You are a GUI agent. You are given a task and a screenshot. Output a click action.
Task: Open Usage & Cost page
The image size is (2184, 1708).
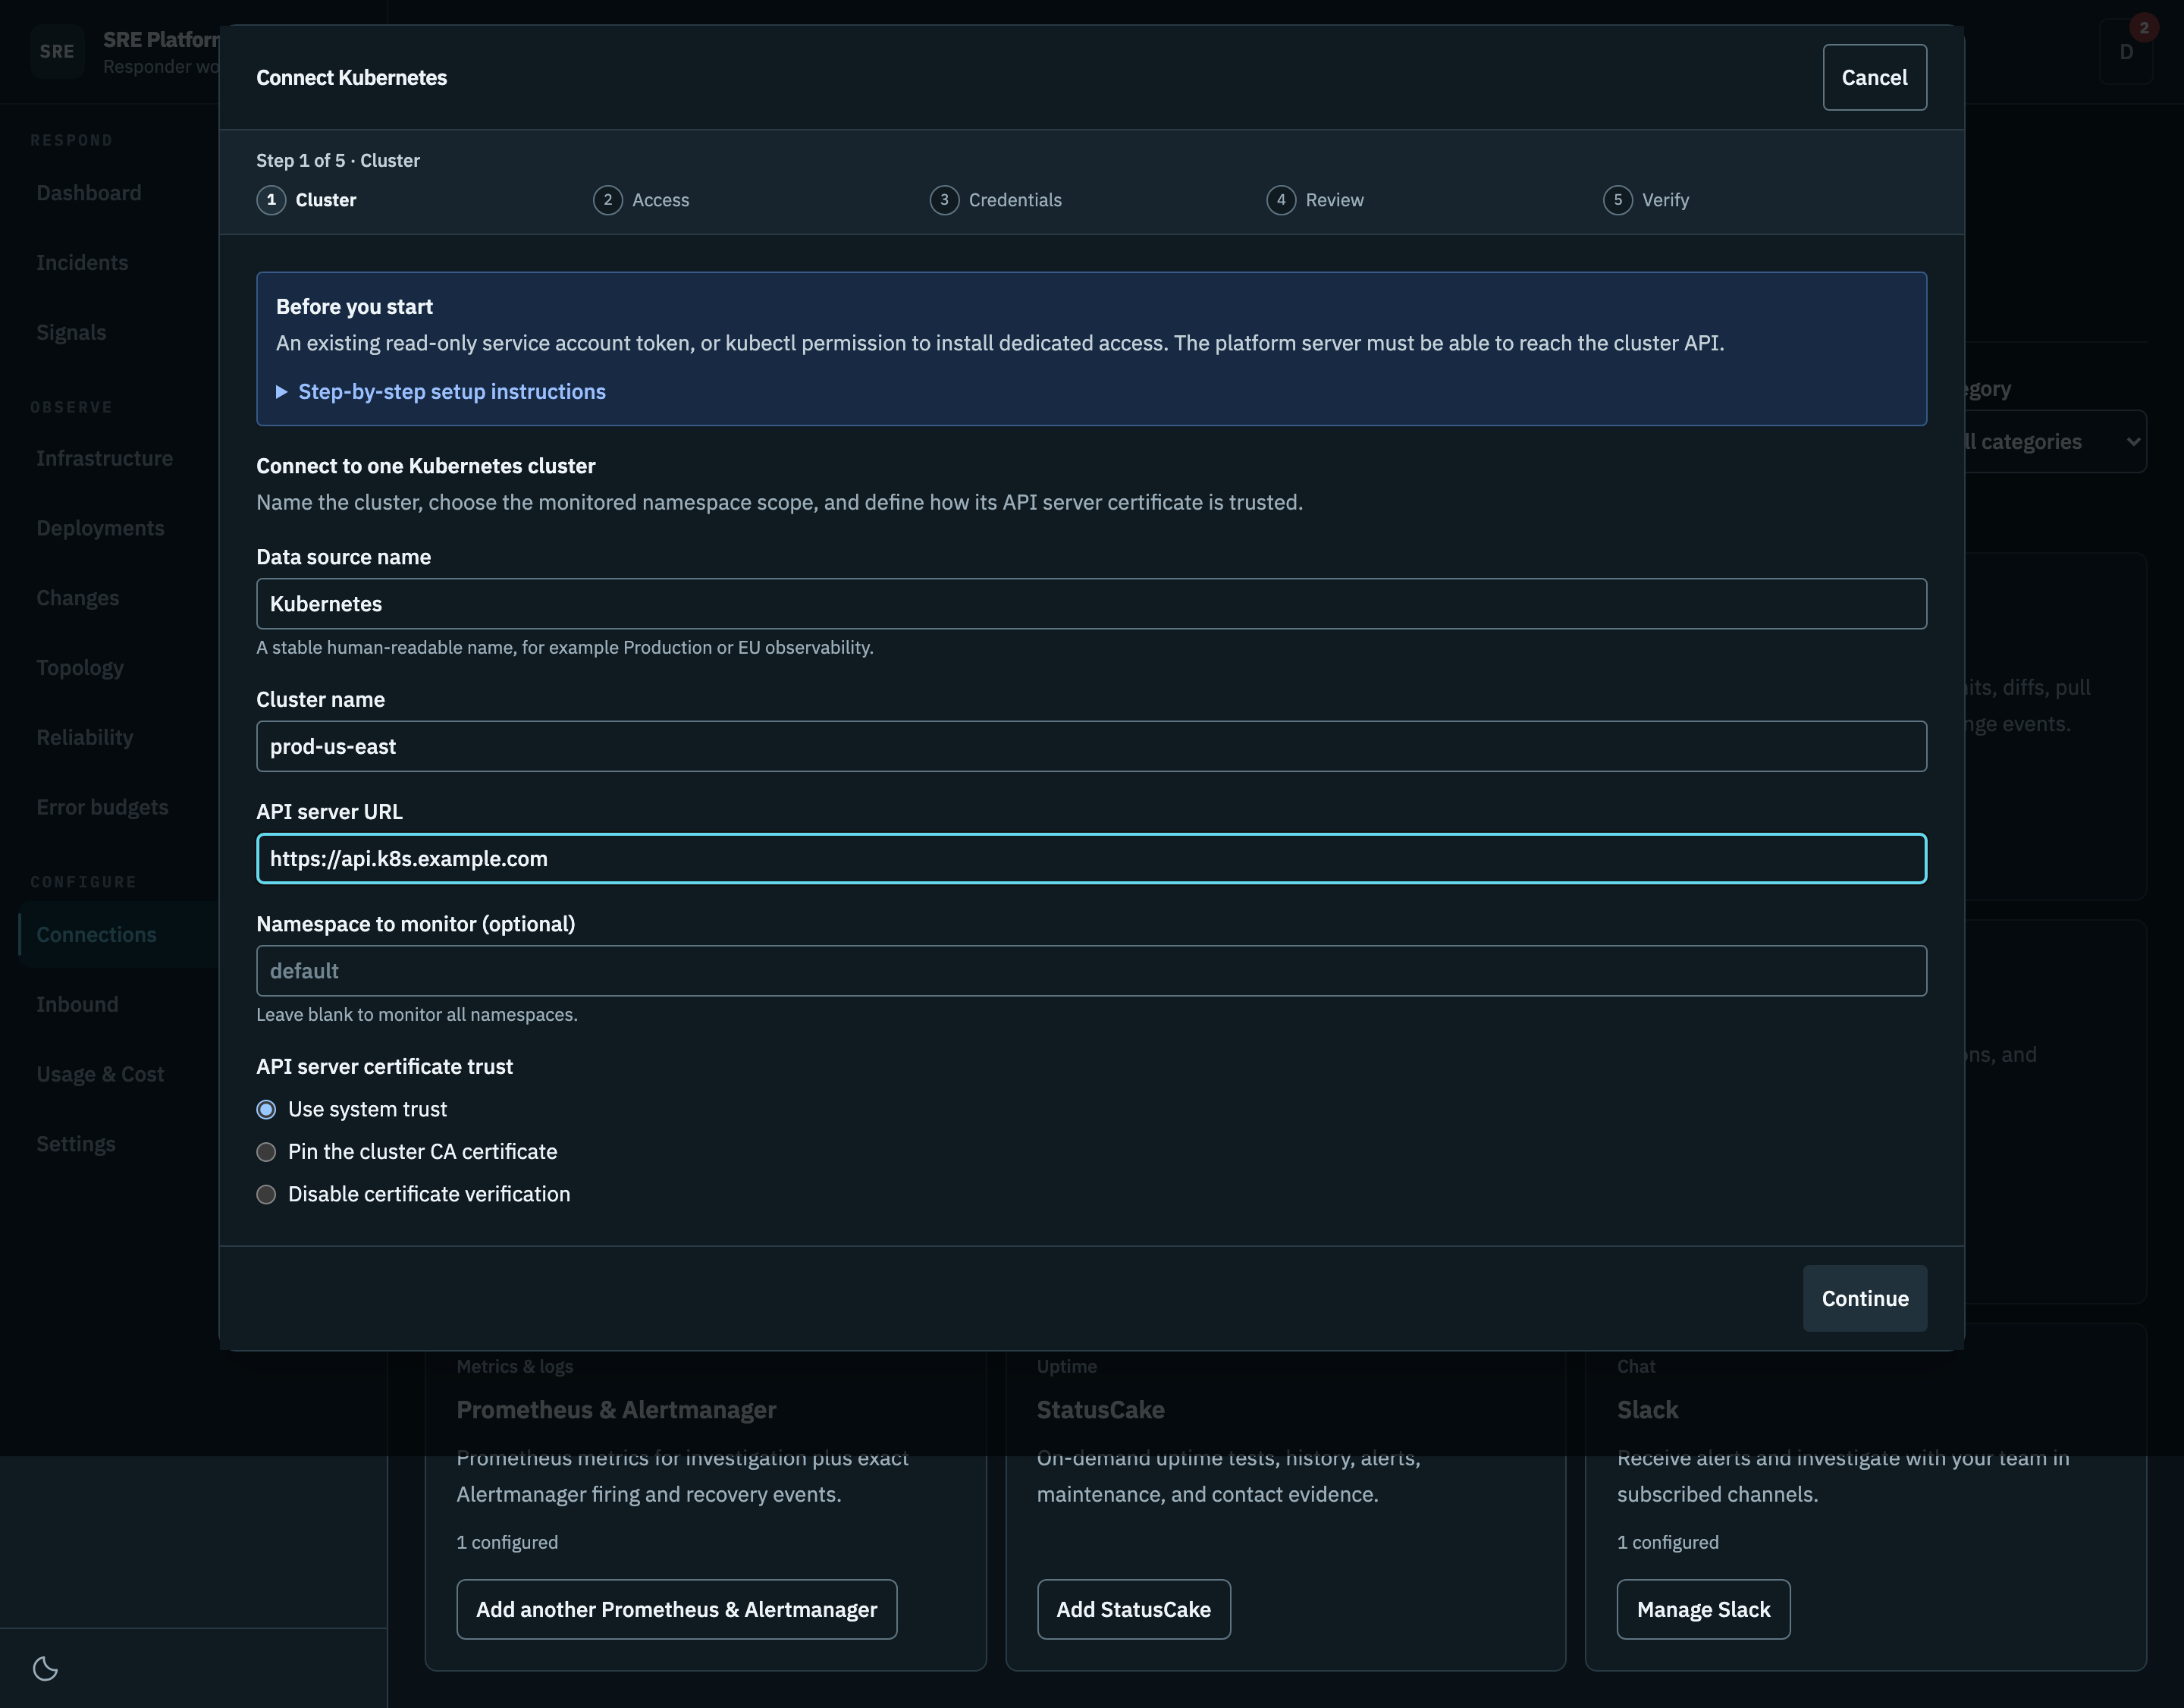[x=100, y=1074]
